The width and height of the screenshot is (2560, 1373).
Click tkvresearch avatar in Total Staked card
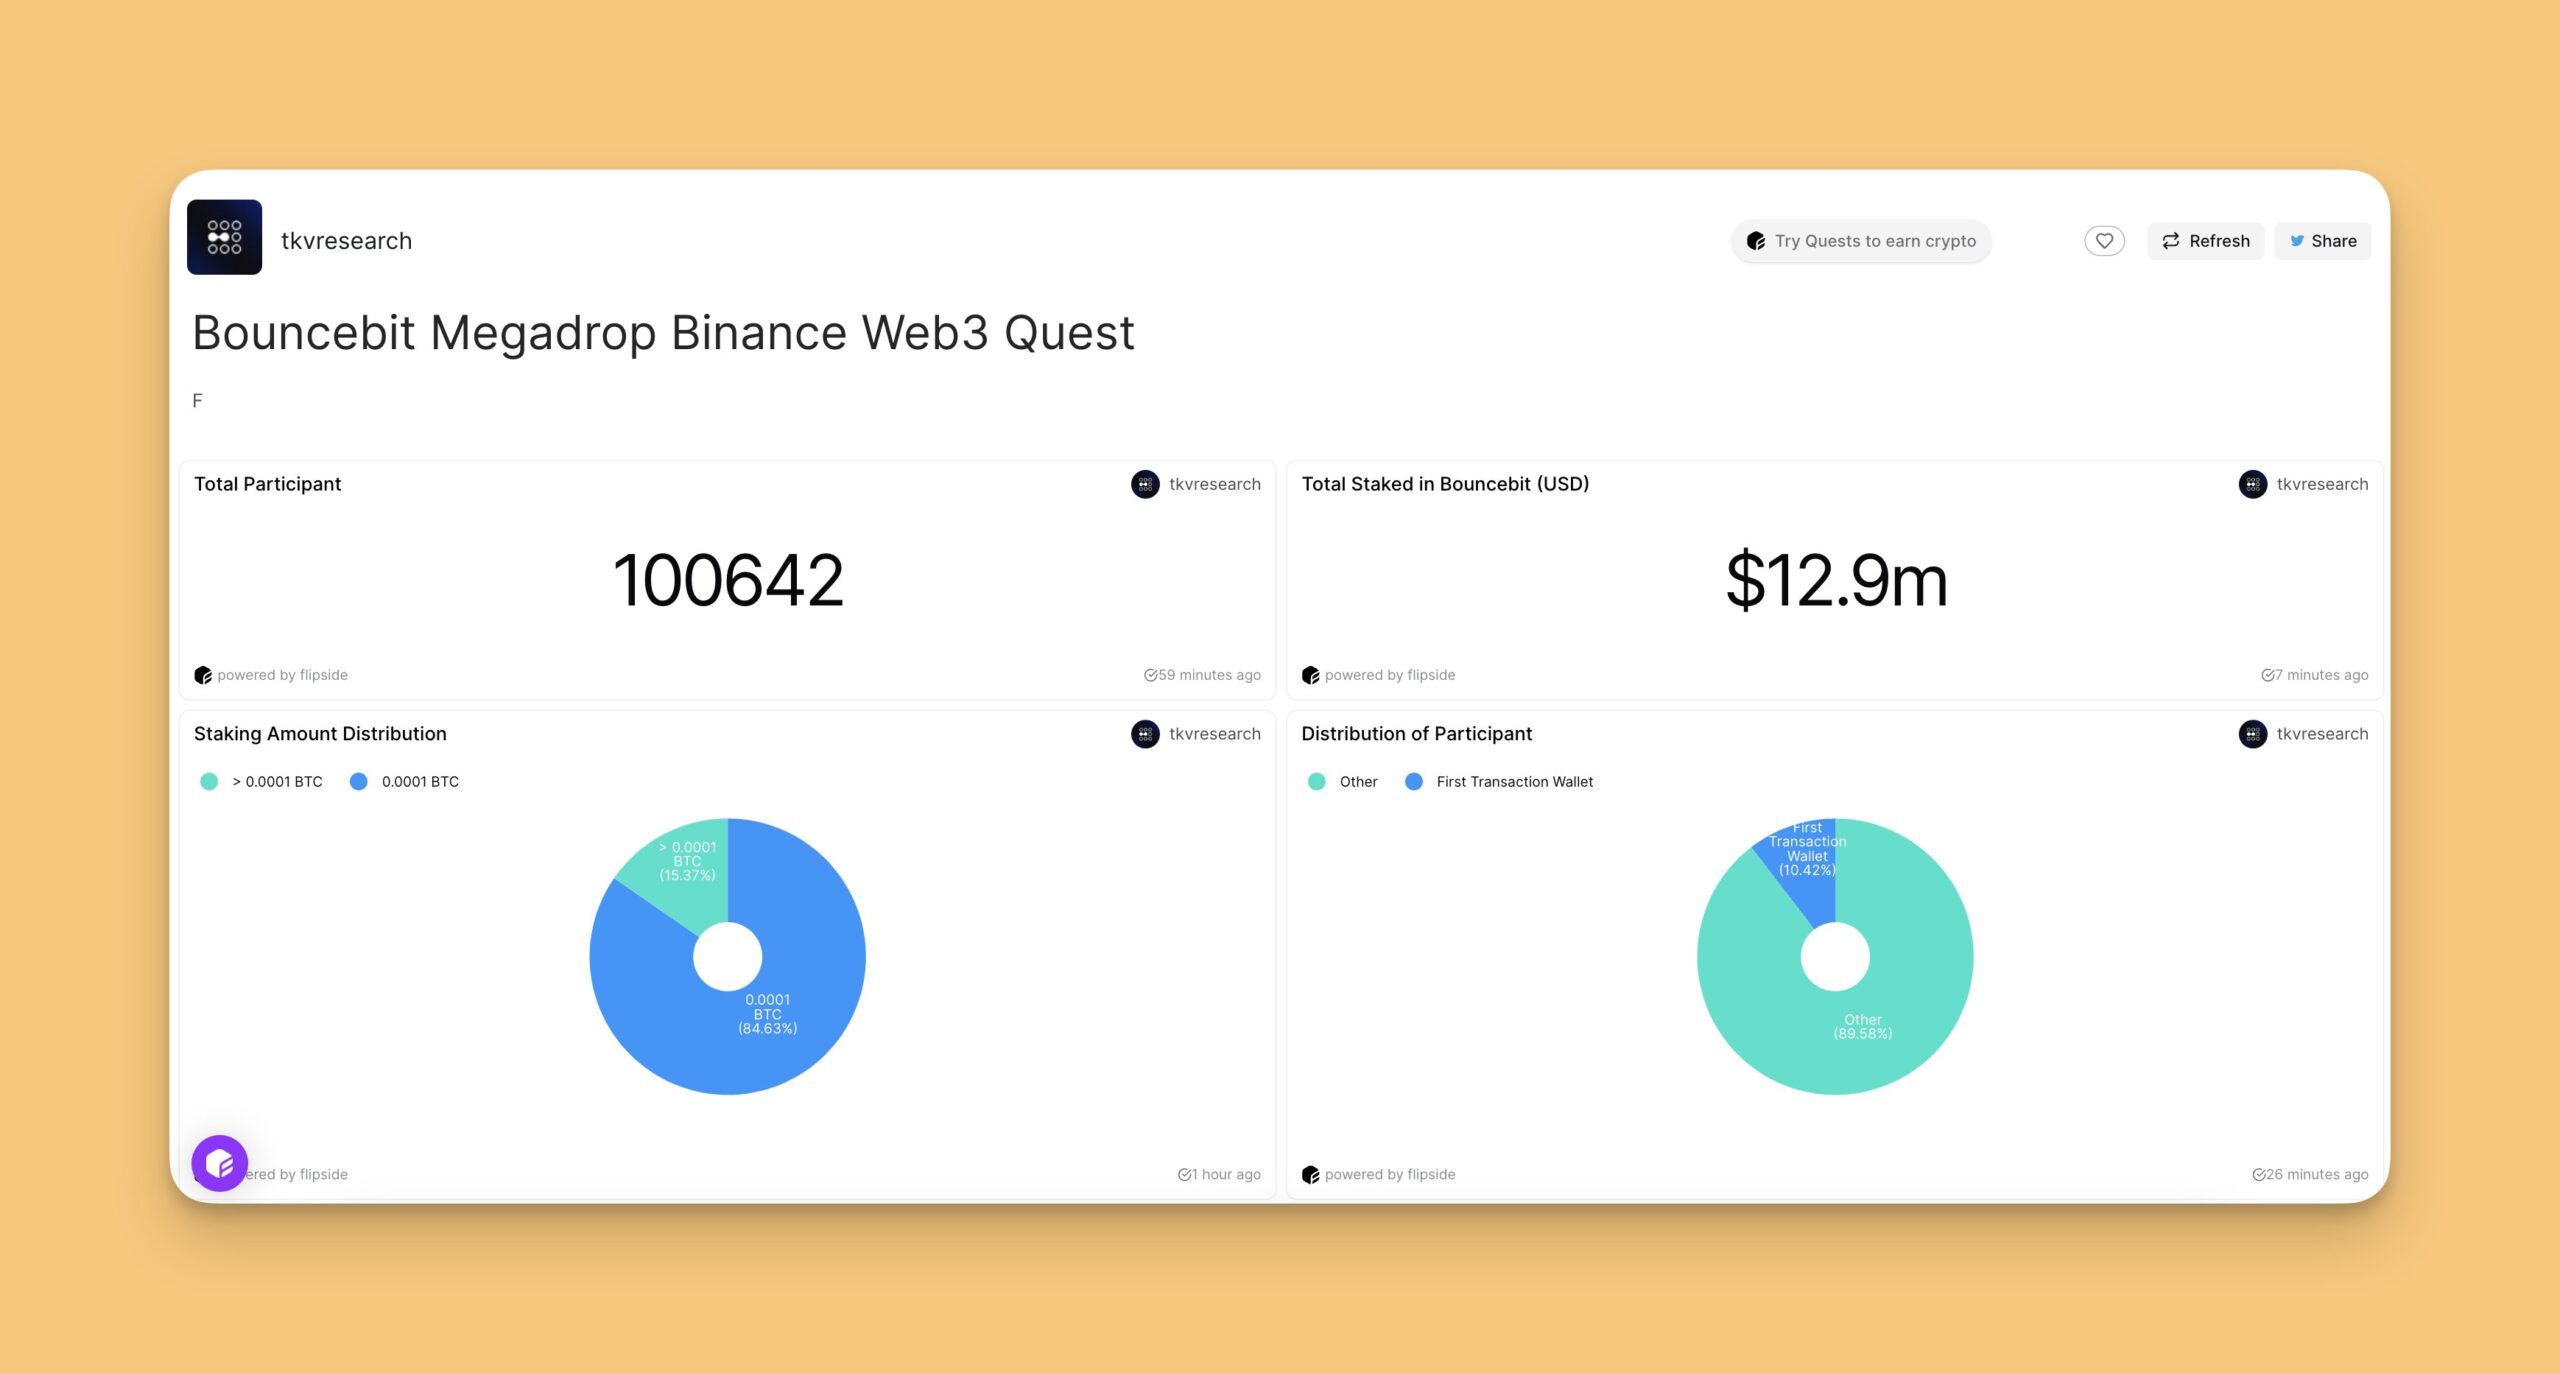point(2252,484)
